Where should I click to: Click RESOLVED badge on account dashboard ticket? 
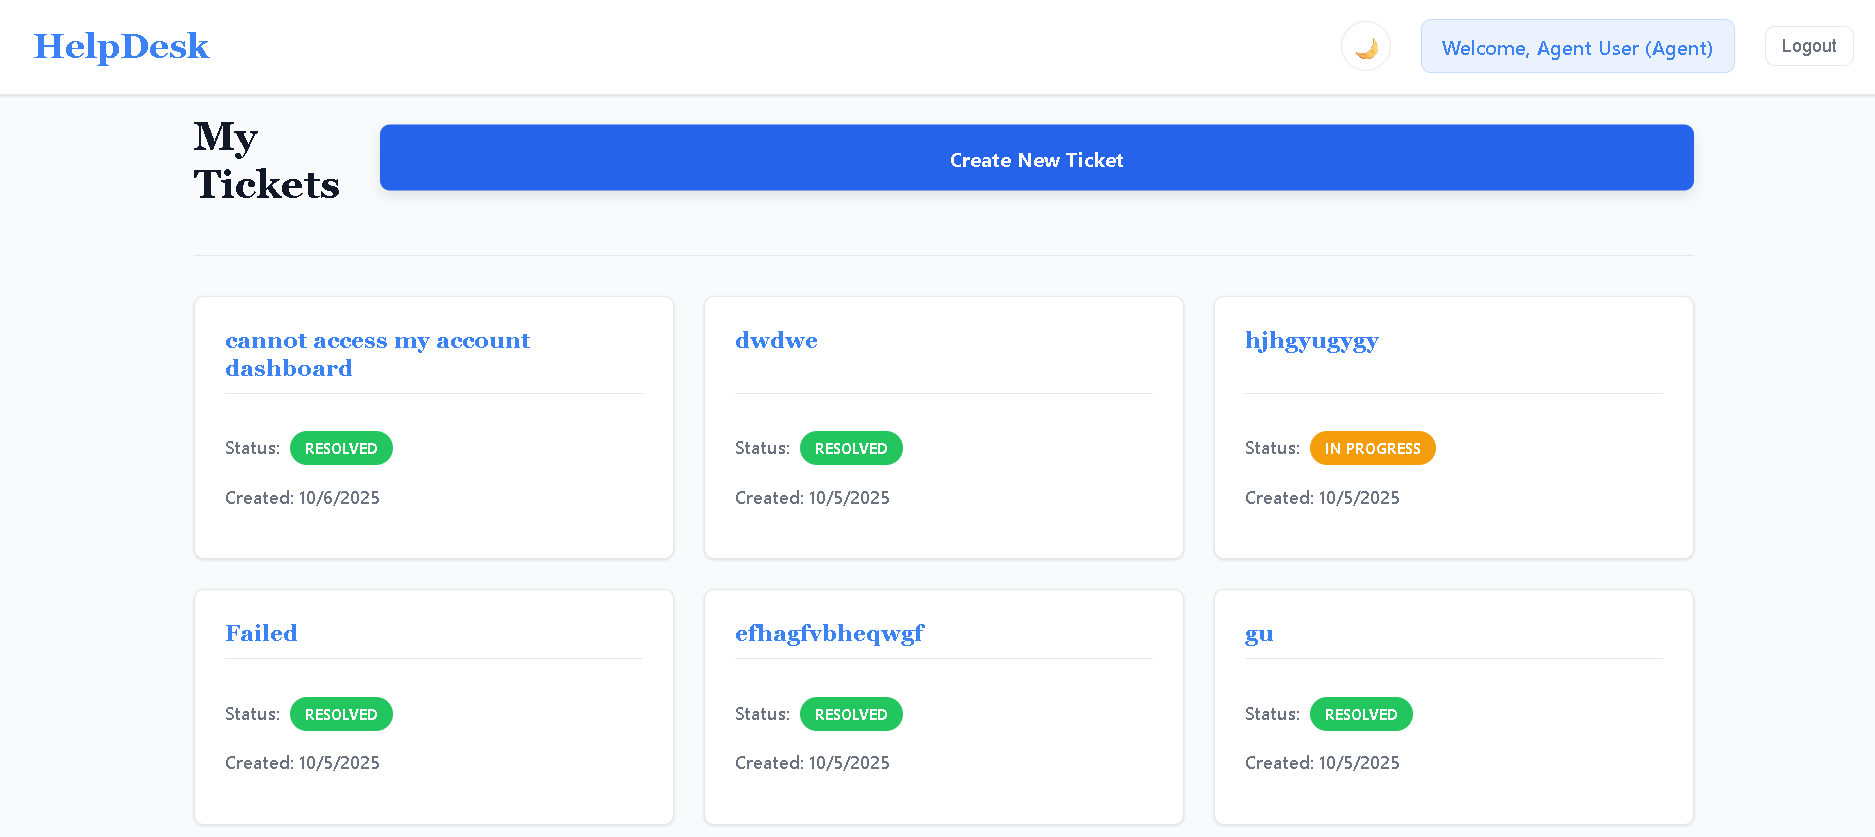click(x=341, y=449)
